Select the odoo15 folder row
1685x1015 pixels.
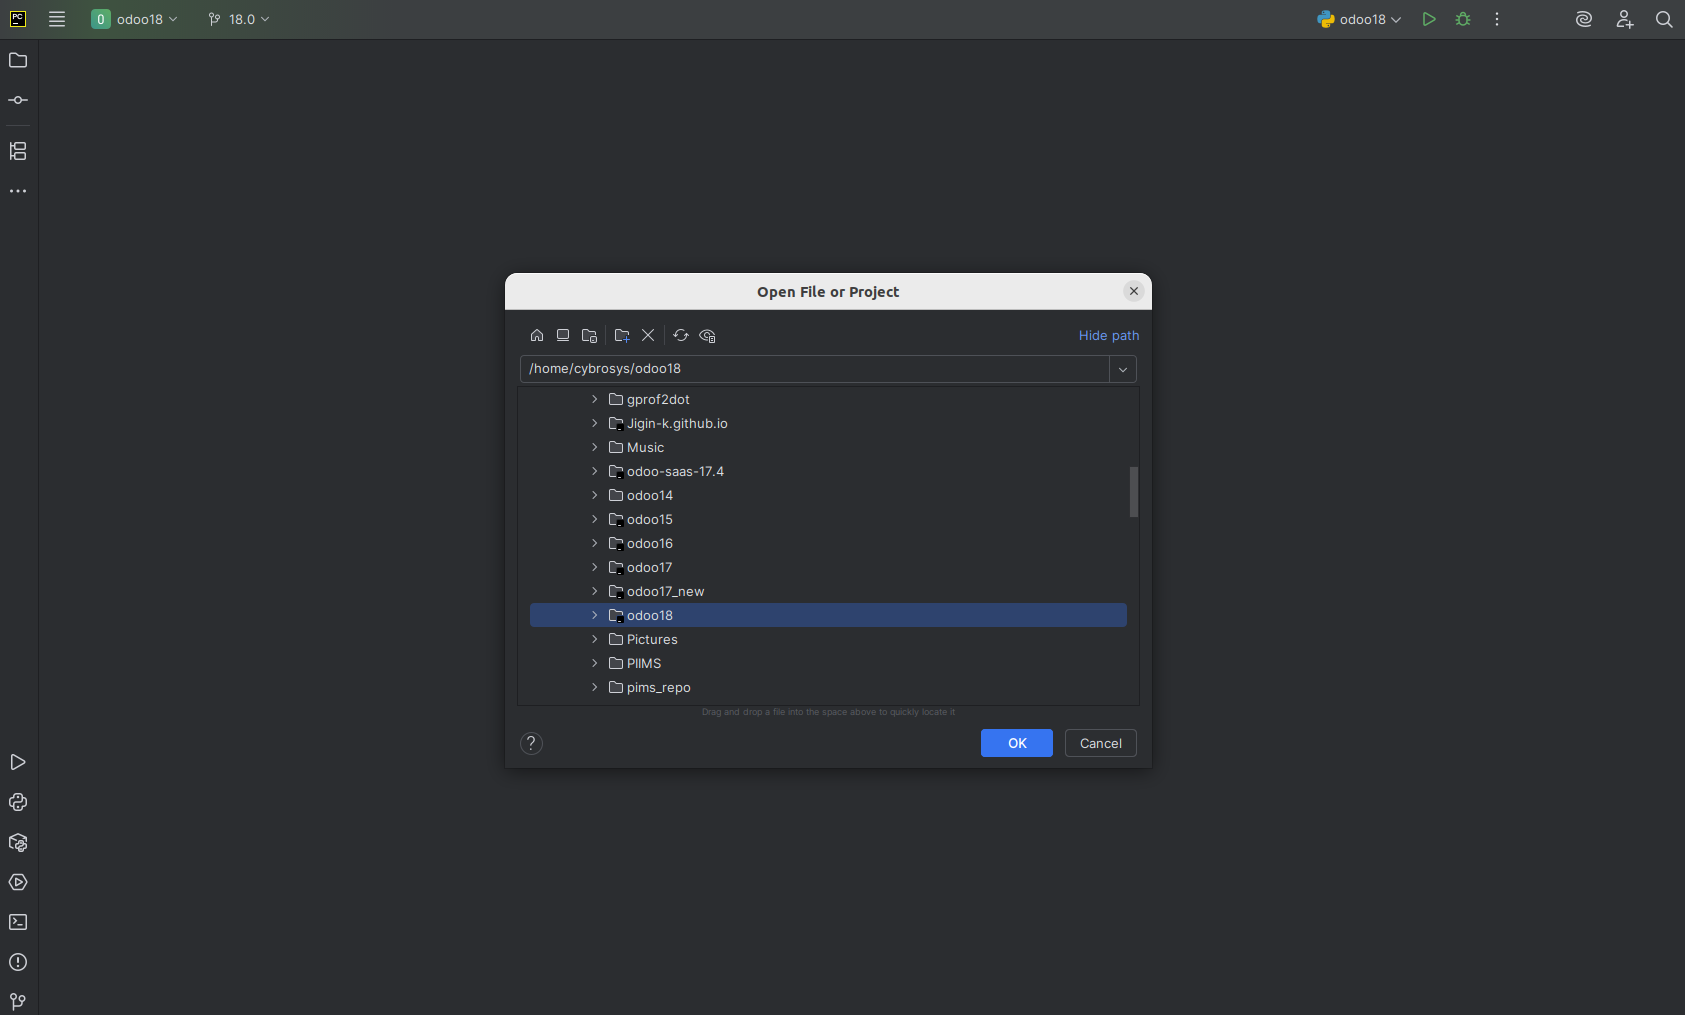(828, 519)
